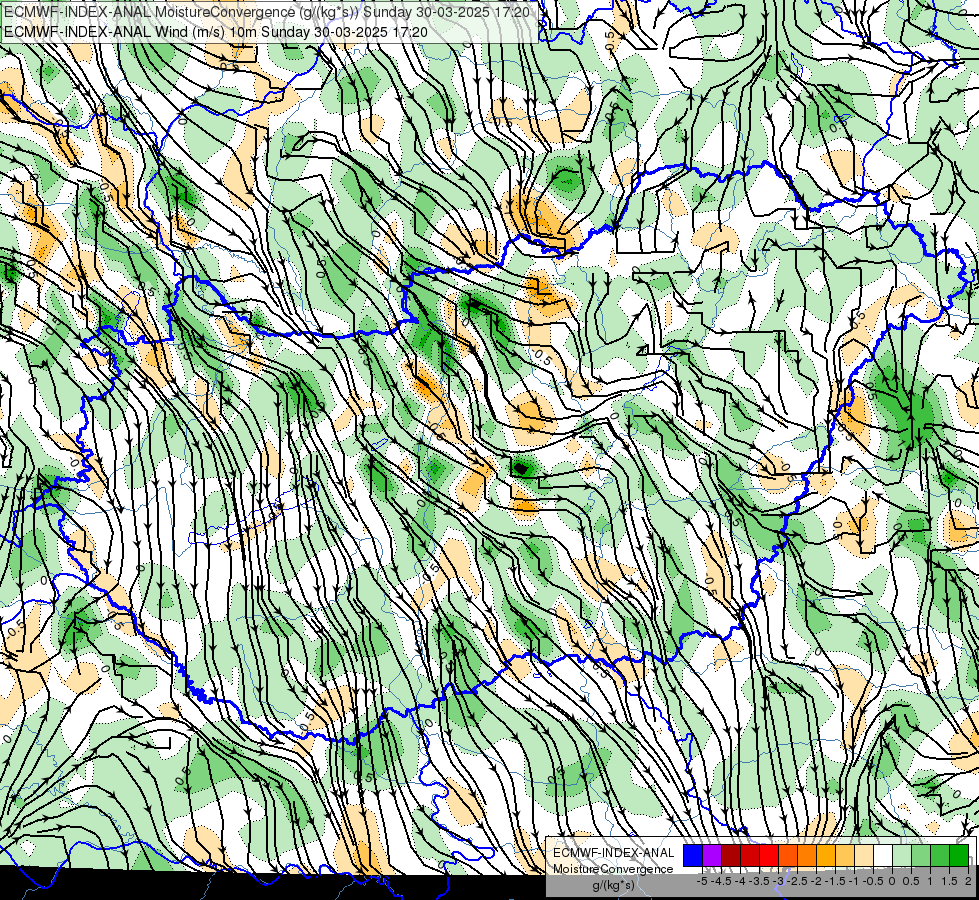Click the -2 tick label in the legend

[x=816, y=881]
